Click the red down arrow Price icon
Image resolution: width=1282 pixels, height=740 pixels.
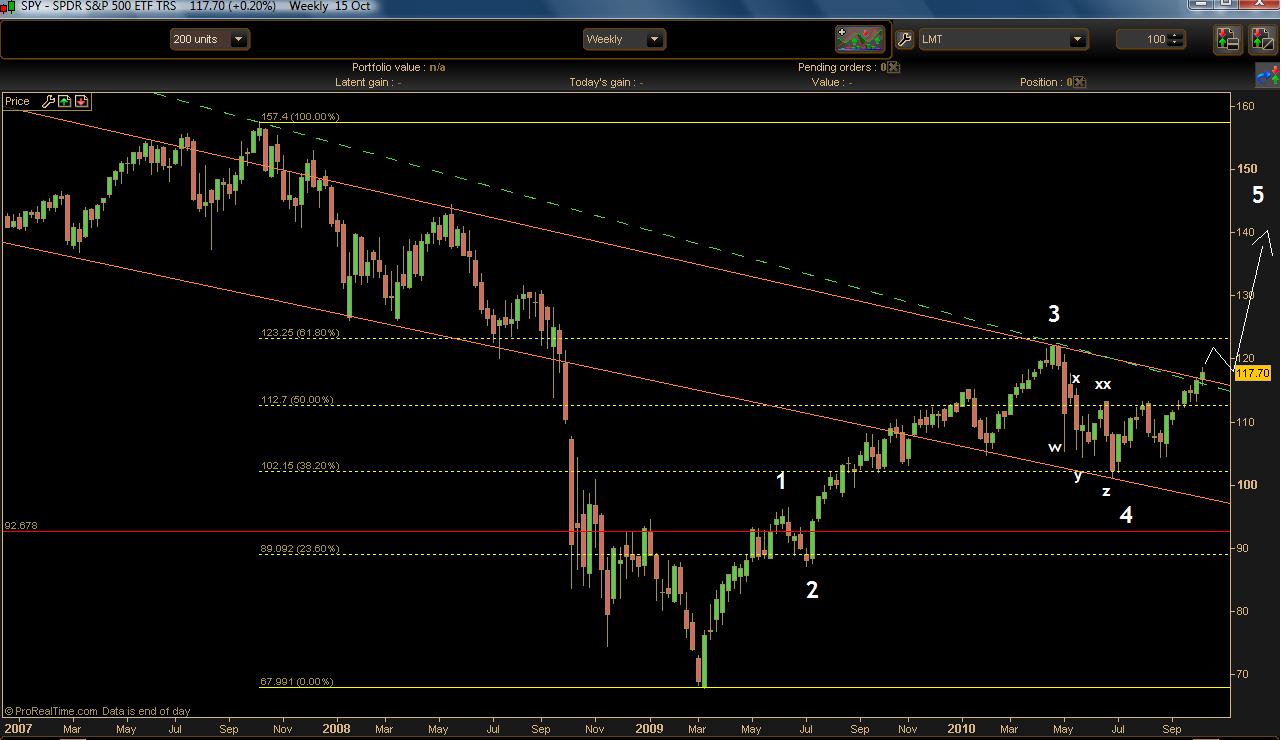coord(81,101)
